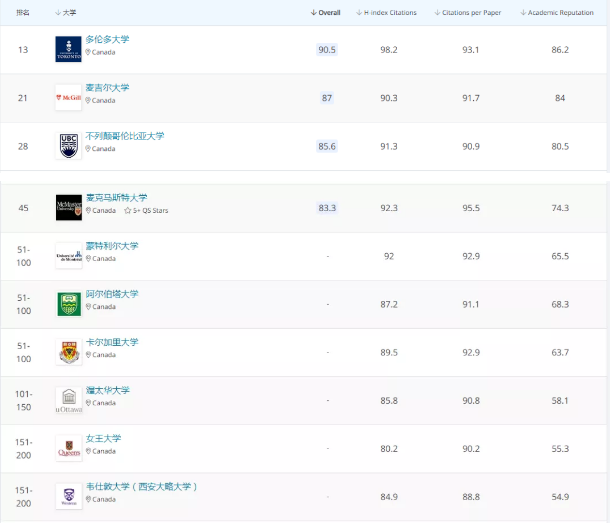
Task: Open the 多伦多大学 link
Action: [107, 39]
